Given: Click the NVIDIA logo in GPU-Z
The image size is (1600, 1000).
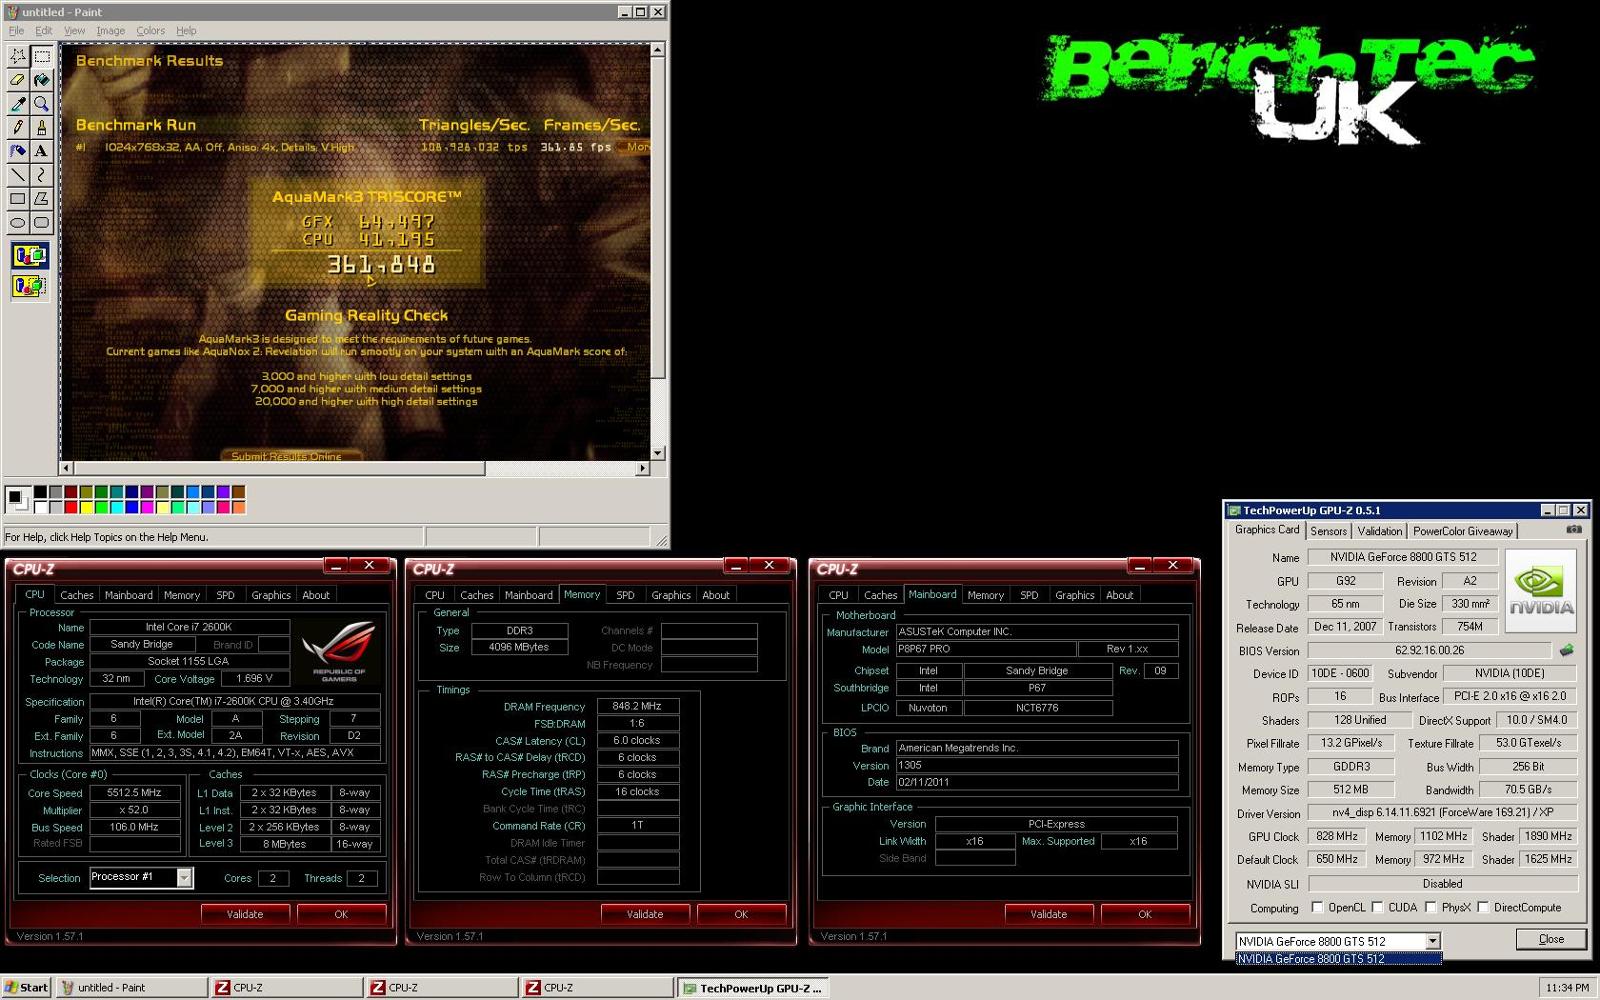Looking at the screenshot, I should pos(1541,590).
